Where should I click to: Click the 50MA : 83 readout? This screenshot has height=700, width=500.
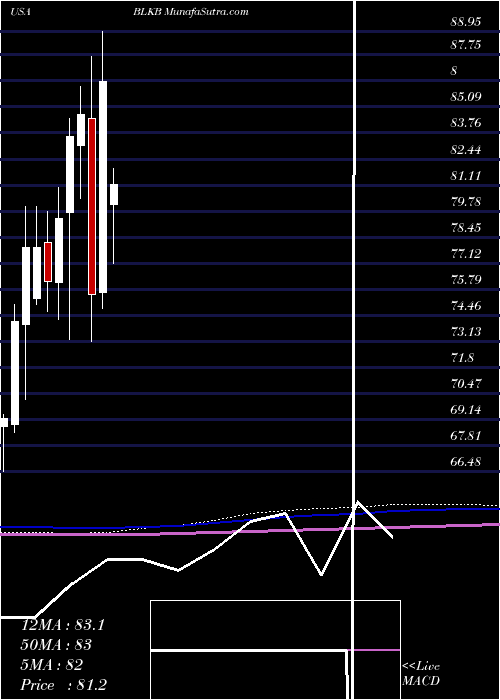56,645
